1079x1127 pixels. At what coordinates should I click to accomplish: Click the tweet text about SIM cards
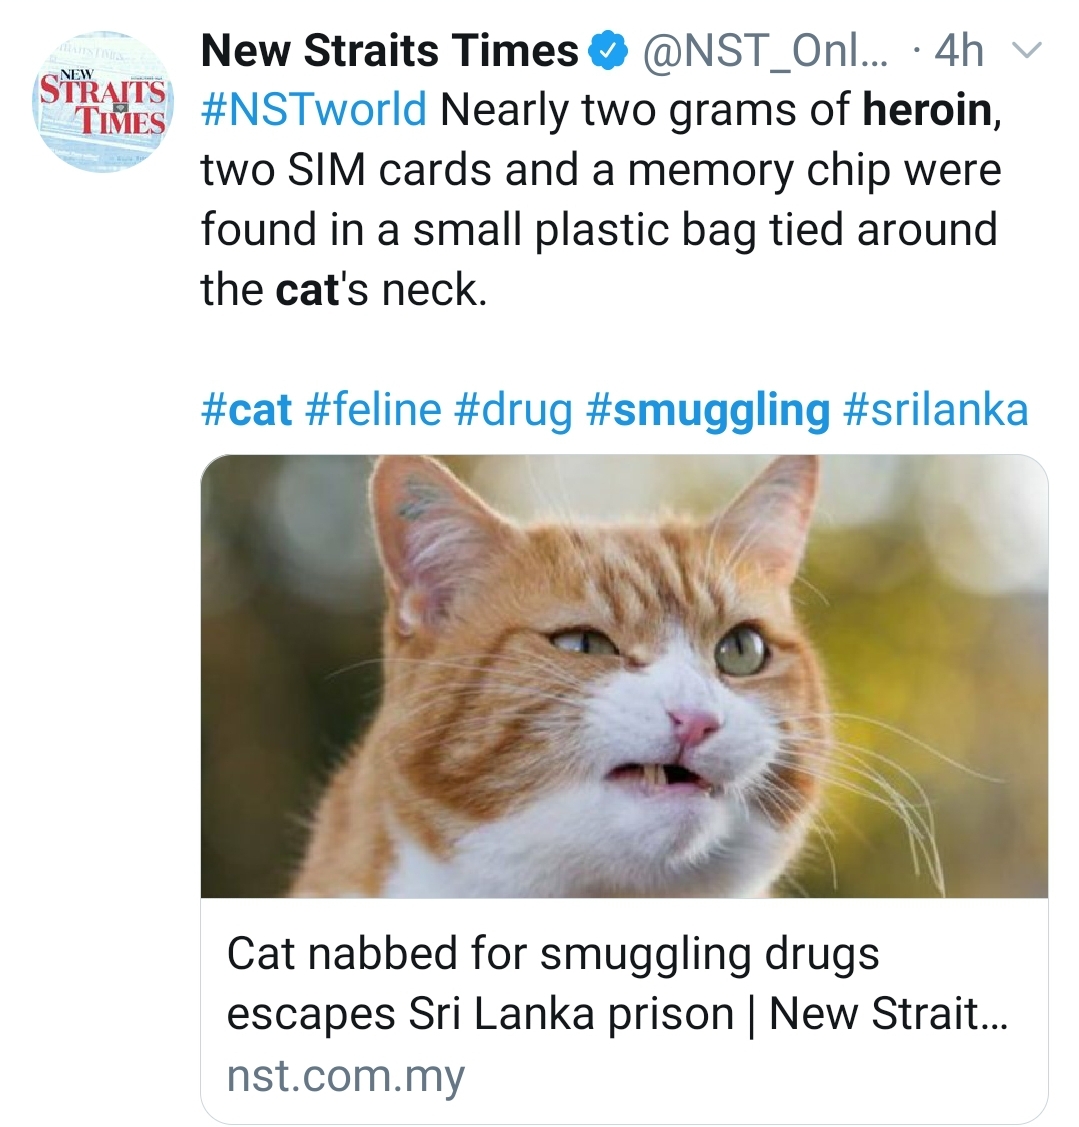[600, 171]
